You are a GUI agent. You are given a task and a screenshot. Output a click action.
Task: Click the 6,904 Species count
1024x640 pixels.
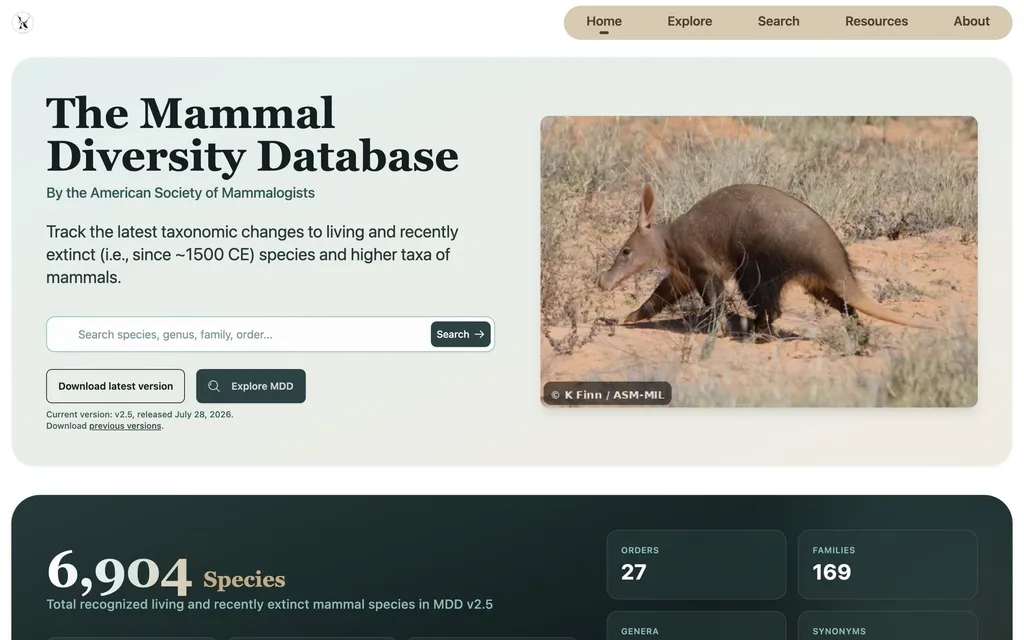[x=166, y=572]
